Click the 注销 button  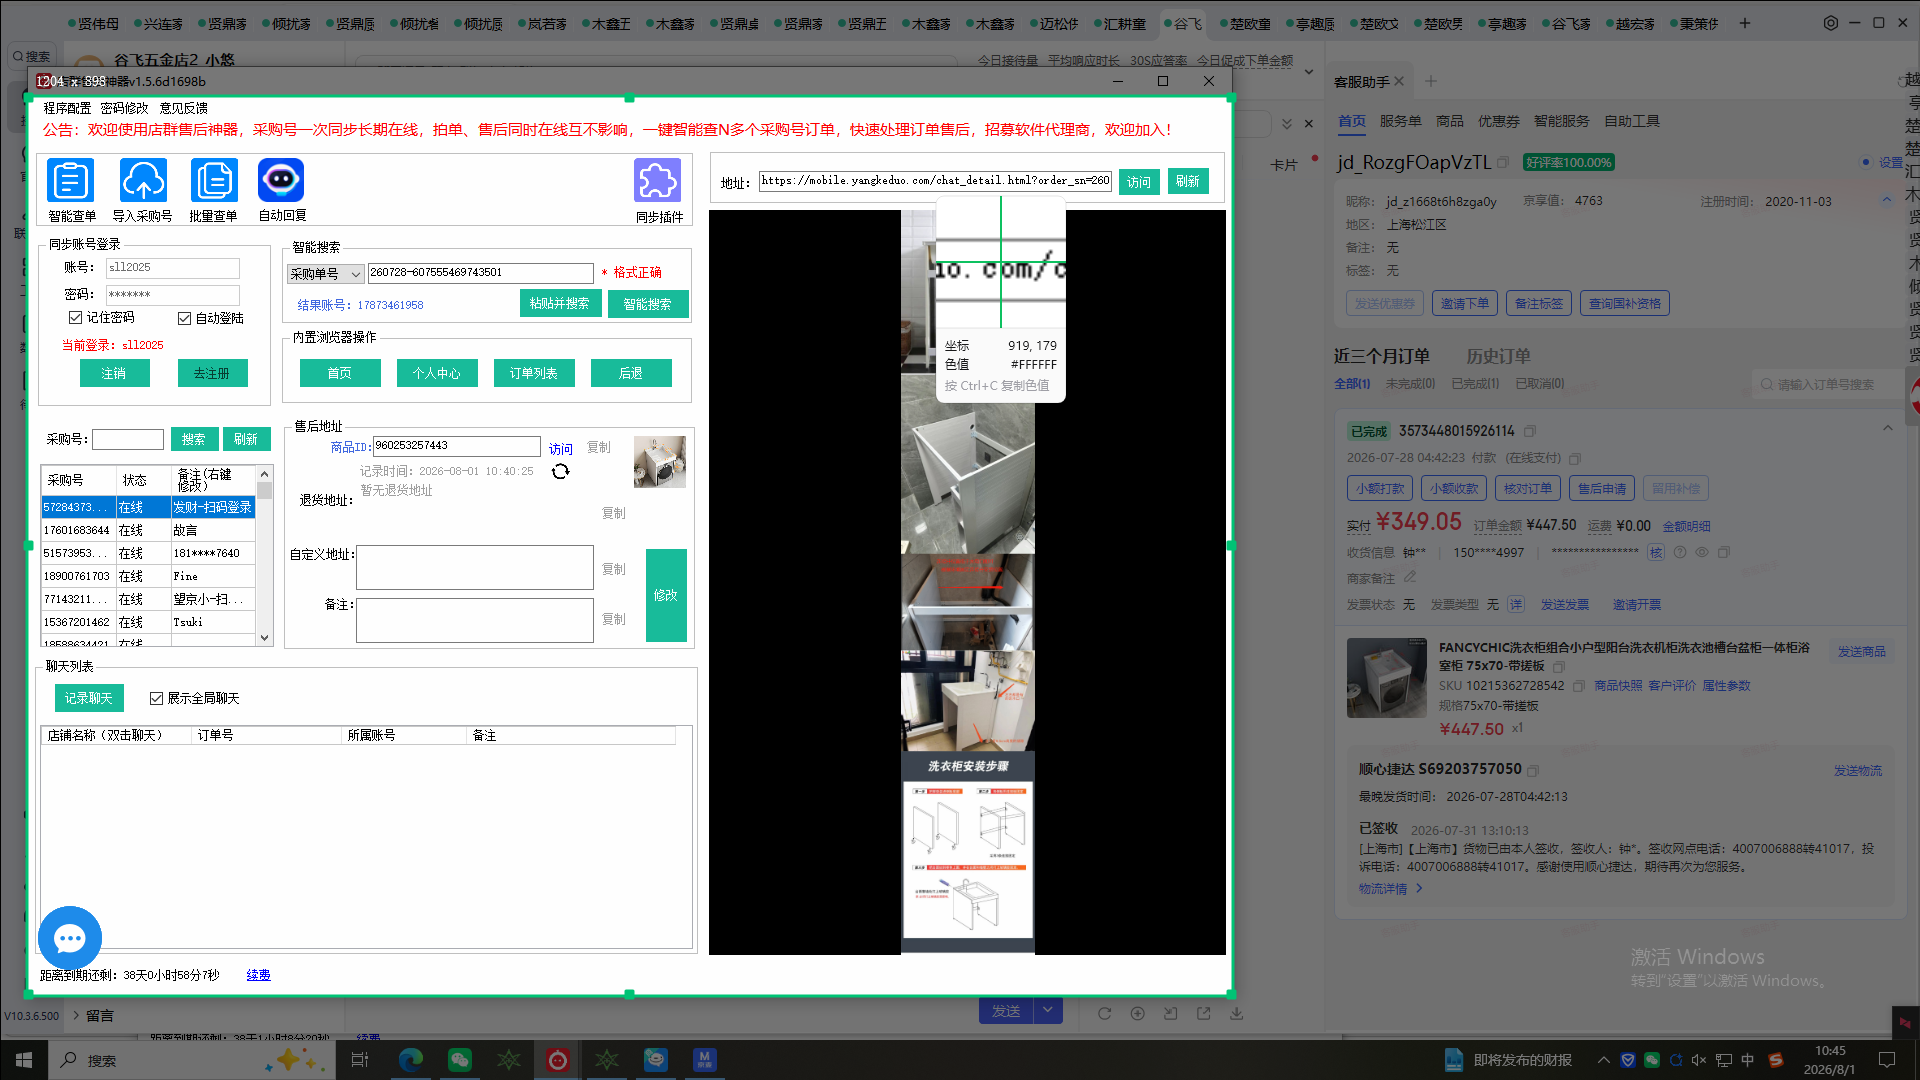coord(114,373)
